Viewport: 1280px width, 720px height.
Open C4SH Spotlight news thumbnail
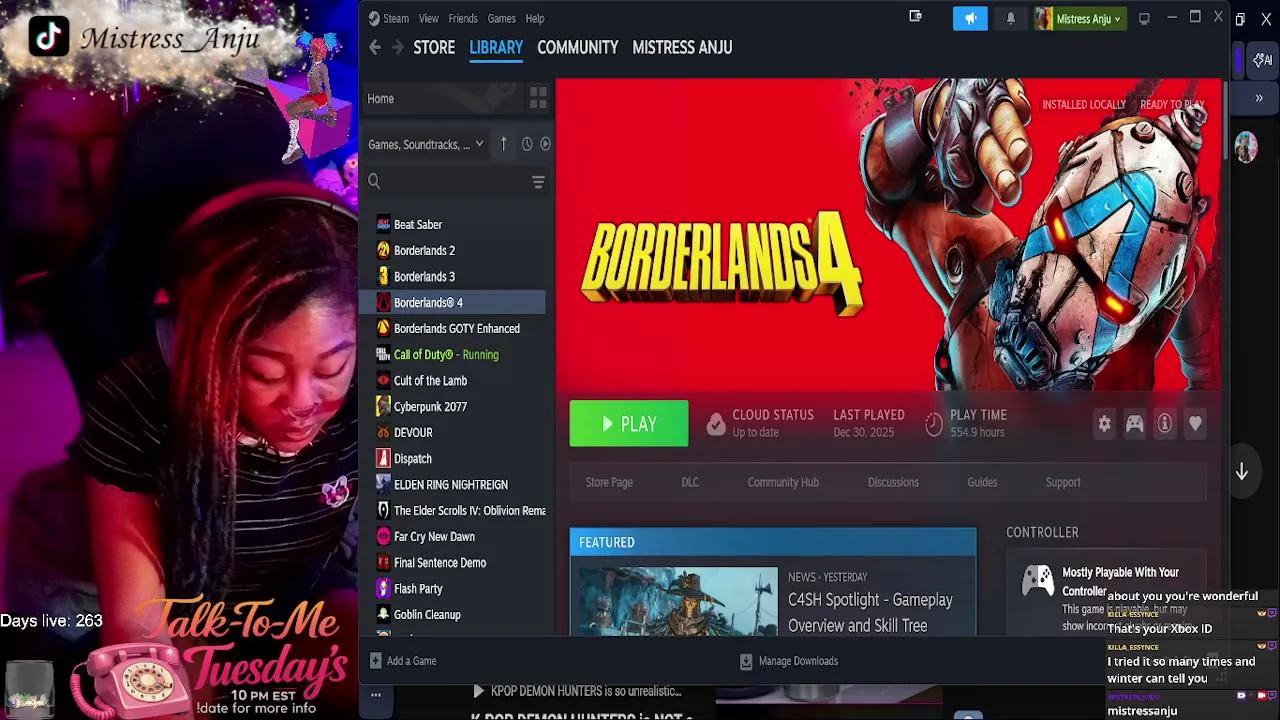point(678,601)
